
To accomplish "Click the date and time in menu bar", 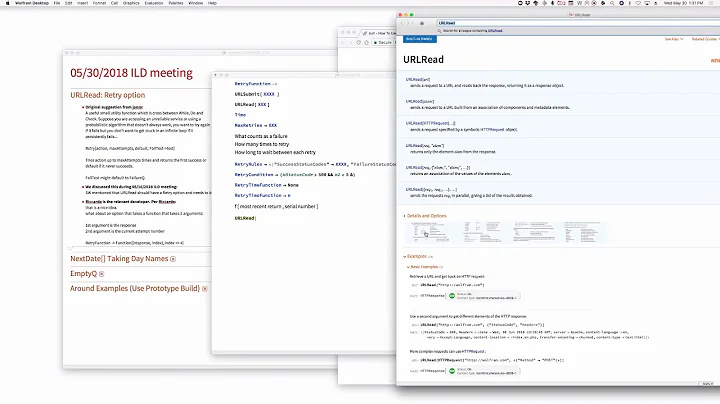I will pyautogui.click(x=683, y=3).
